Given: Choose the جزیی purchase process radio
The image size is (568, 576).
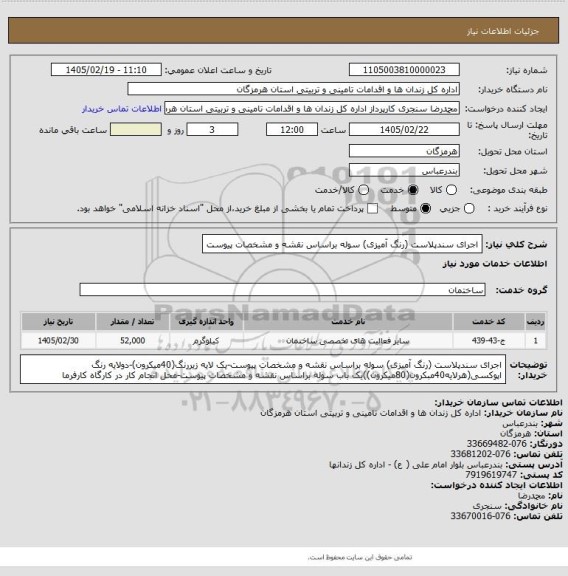Looking at the screenshot, I should (x=469, y=209).
